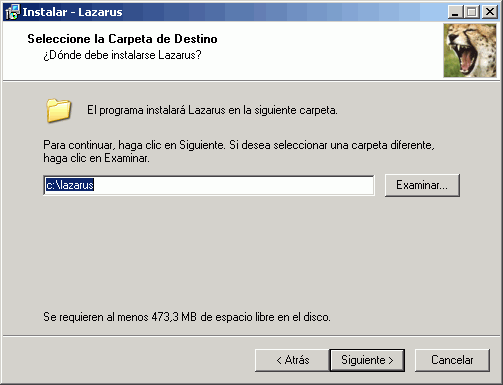Continue with the Siguiente button
This screenshot has height=385, width=503.
367,360
